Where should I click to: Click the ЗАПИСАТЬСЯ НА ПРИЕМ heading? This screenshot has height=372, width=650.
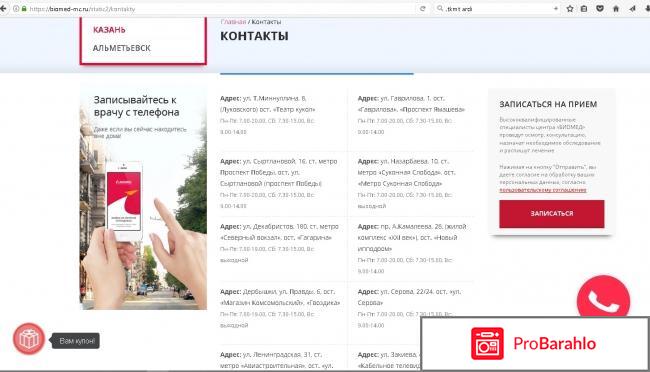point(548,105)
